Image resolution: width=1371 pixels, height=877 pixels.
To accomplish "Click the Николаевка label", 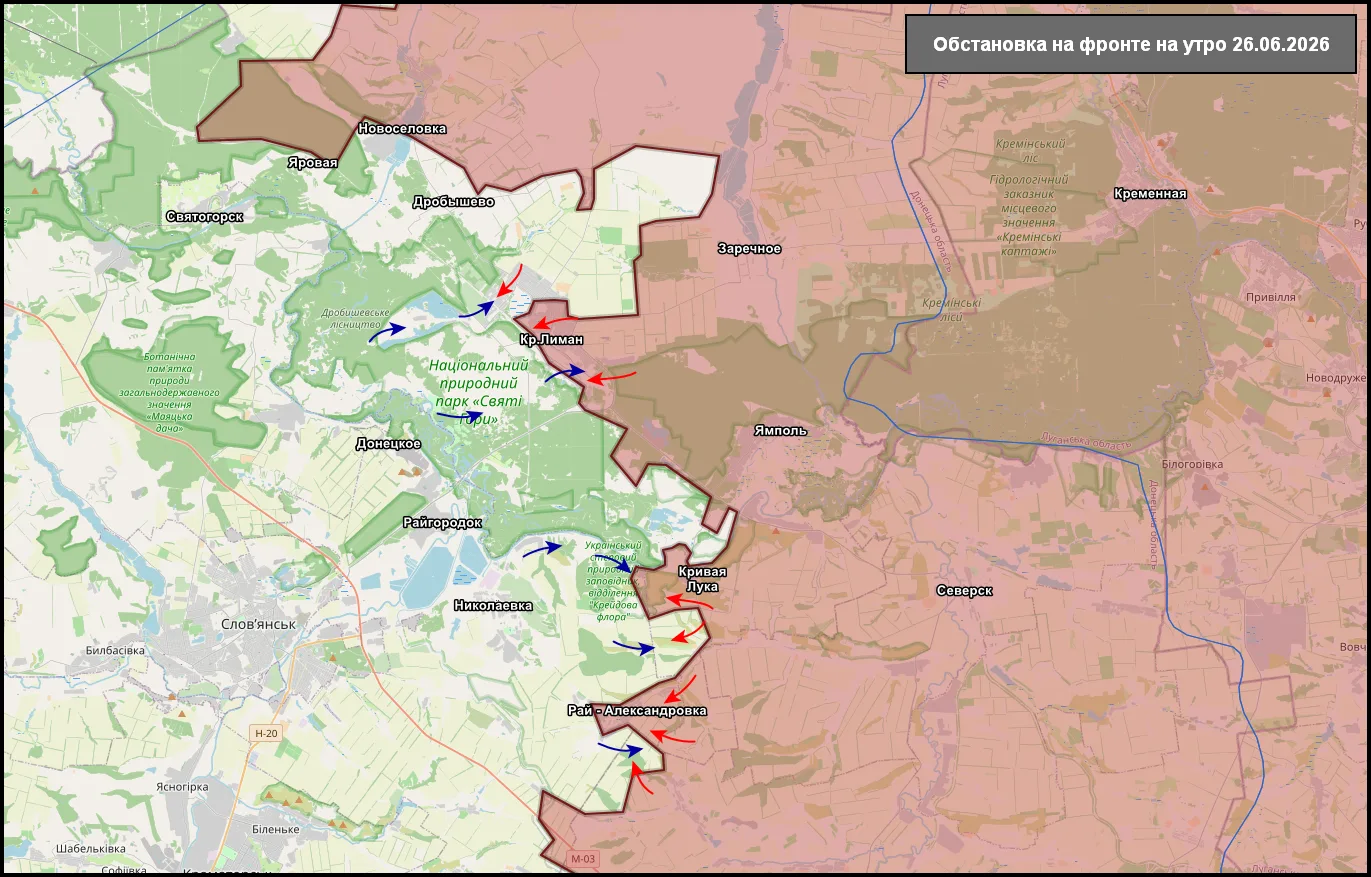I will tap(493, 605).
